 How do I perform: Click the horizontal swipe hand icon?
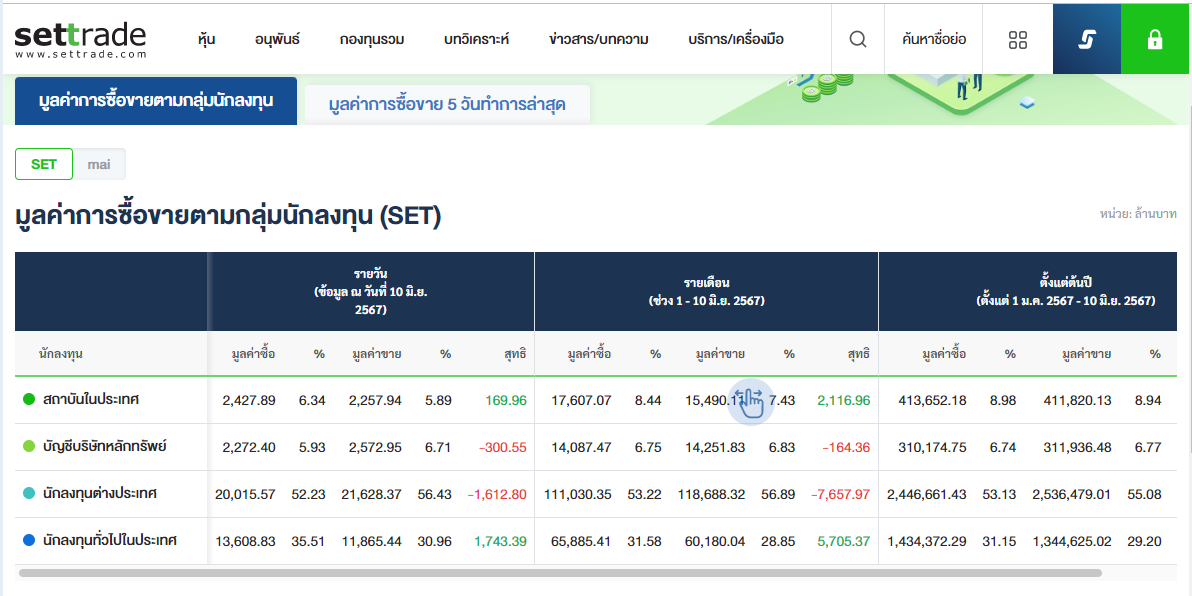pyautogui.click(x=750, y=401)
